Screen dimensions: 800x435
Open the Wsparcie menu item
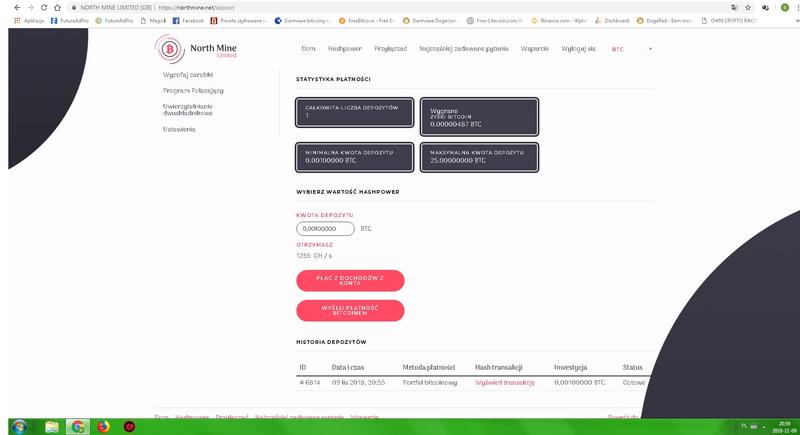click(x=535, y=49)
